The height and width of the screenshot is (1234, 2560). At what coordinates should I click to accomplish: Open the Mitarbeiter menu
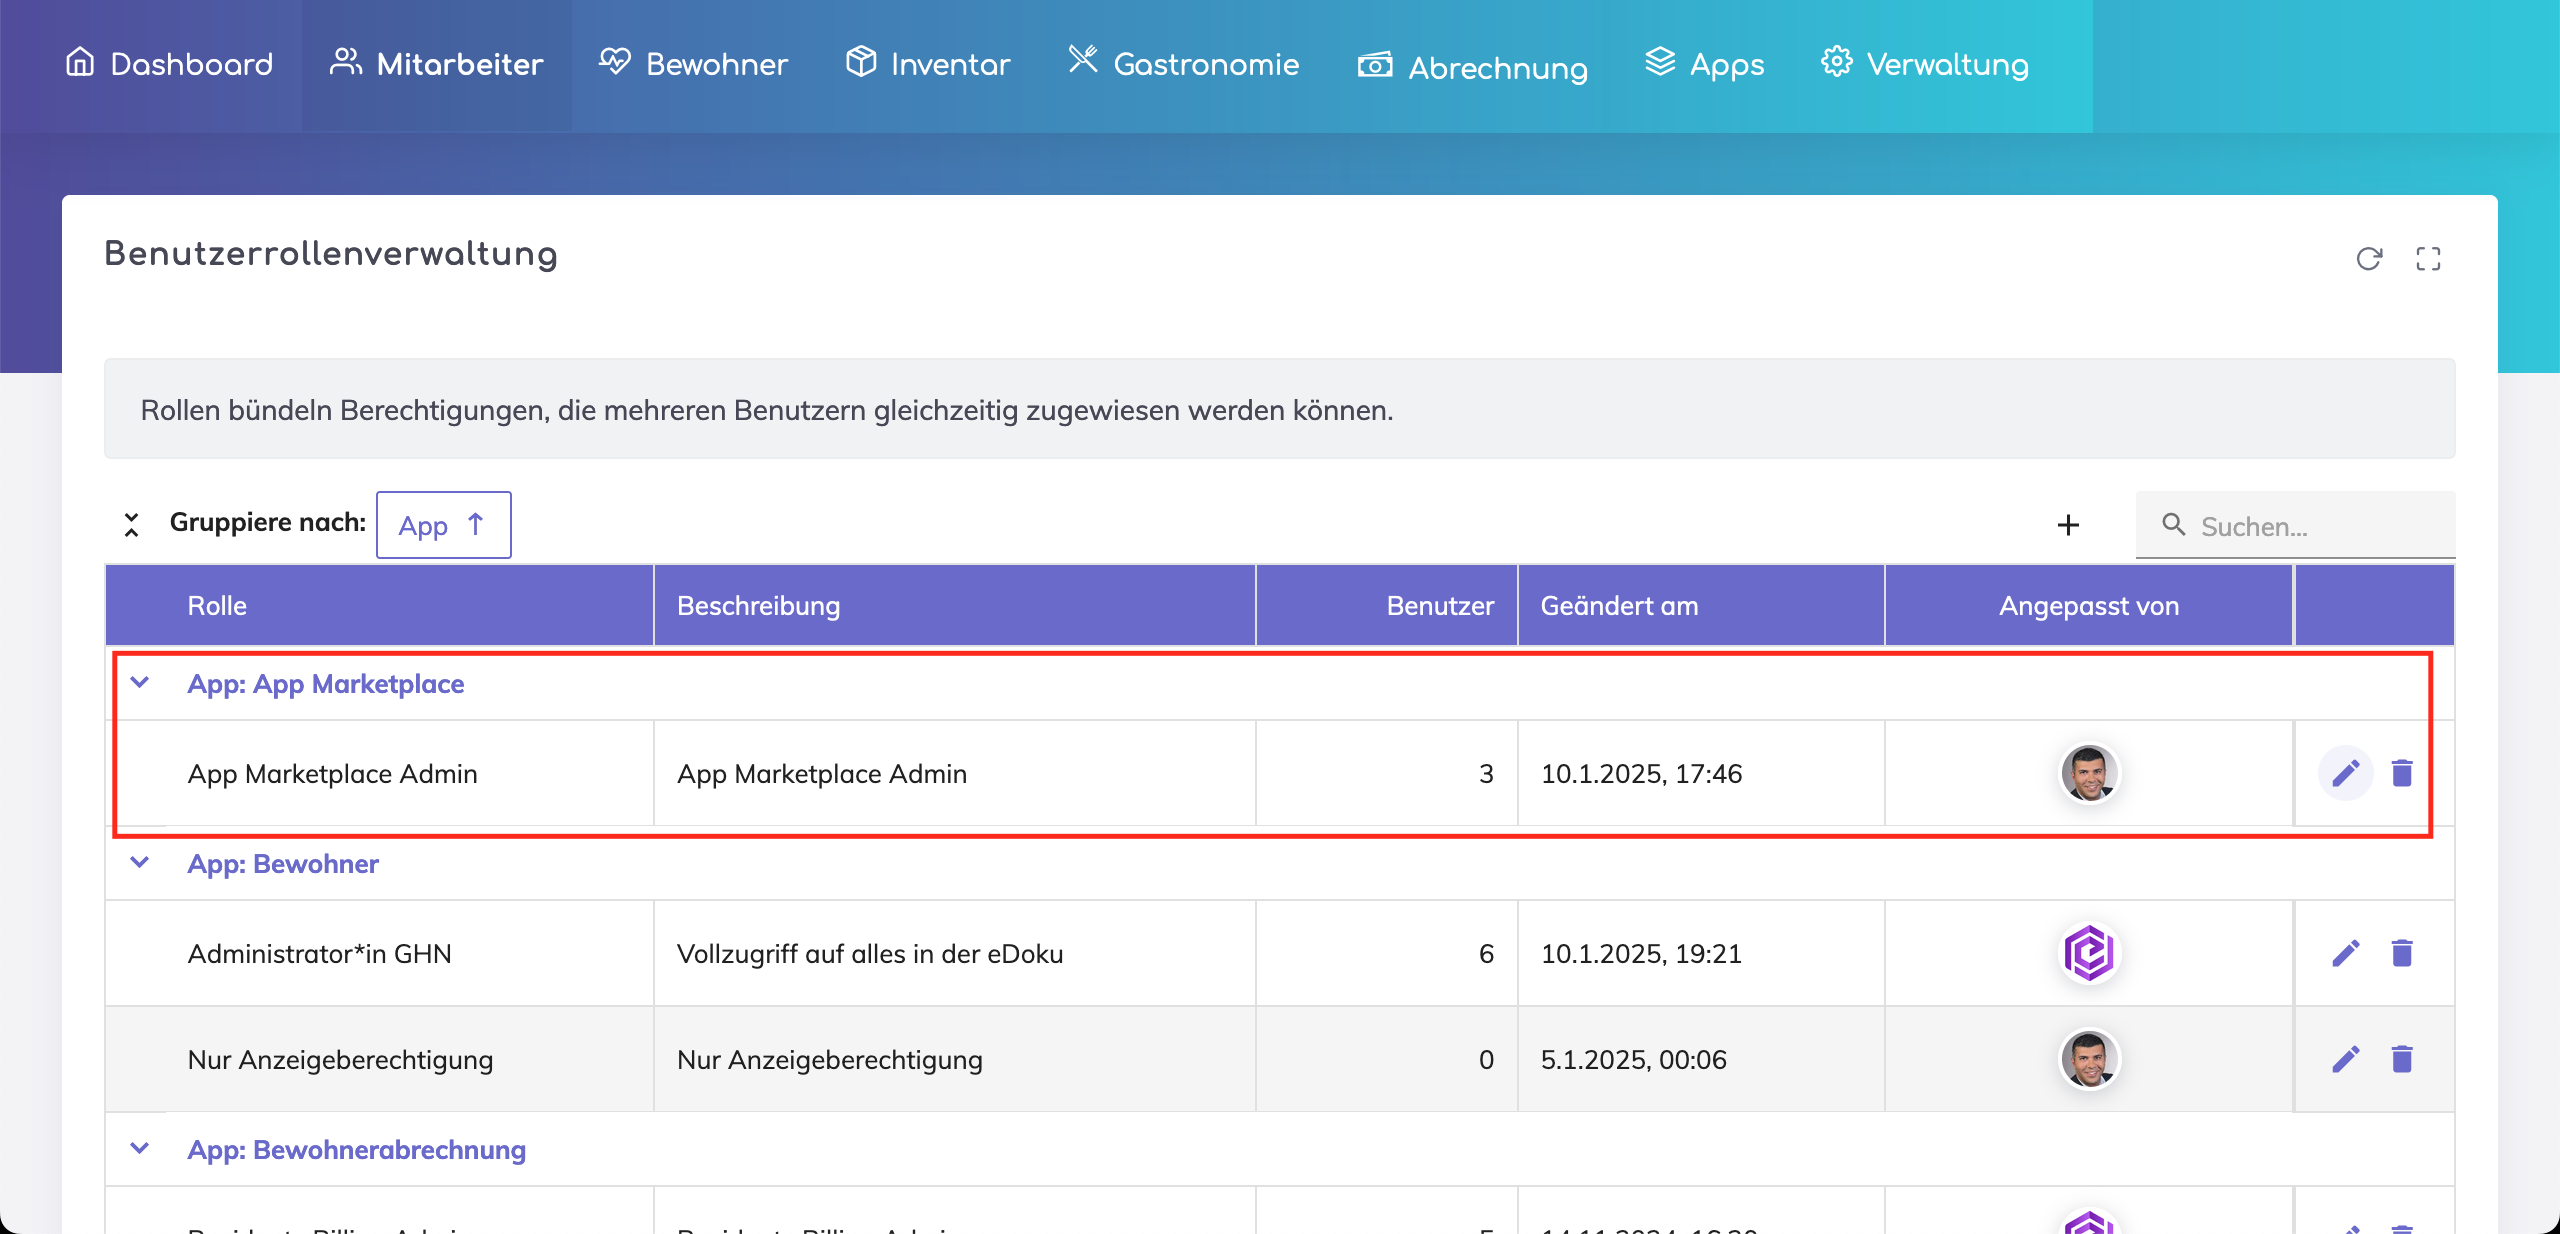[437, 65]
